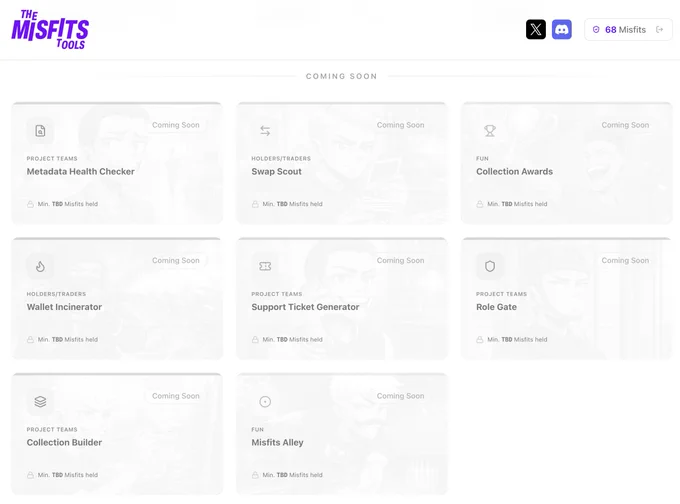Click 'Min. TBD Misfits held' on Support Ticket Generator
This screenshot has width=680, height=504.
tap(292, 340)
